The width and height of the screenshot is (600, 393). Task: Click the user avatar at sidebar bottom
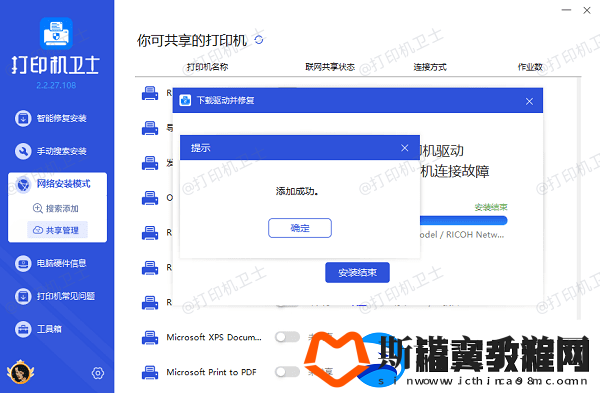20,372
